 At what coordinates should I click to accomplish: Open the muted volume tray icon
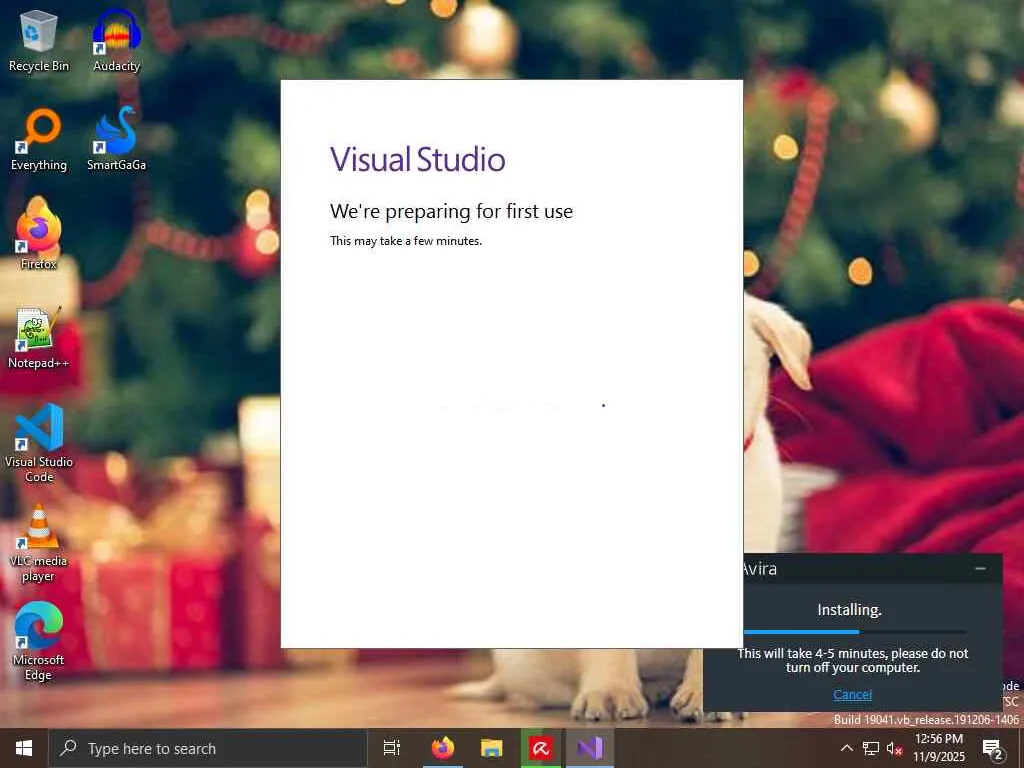coord(894,748)
